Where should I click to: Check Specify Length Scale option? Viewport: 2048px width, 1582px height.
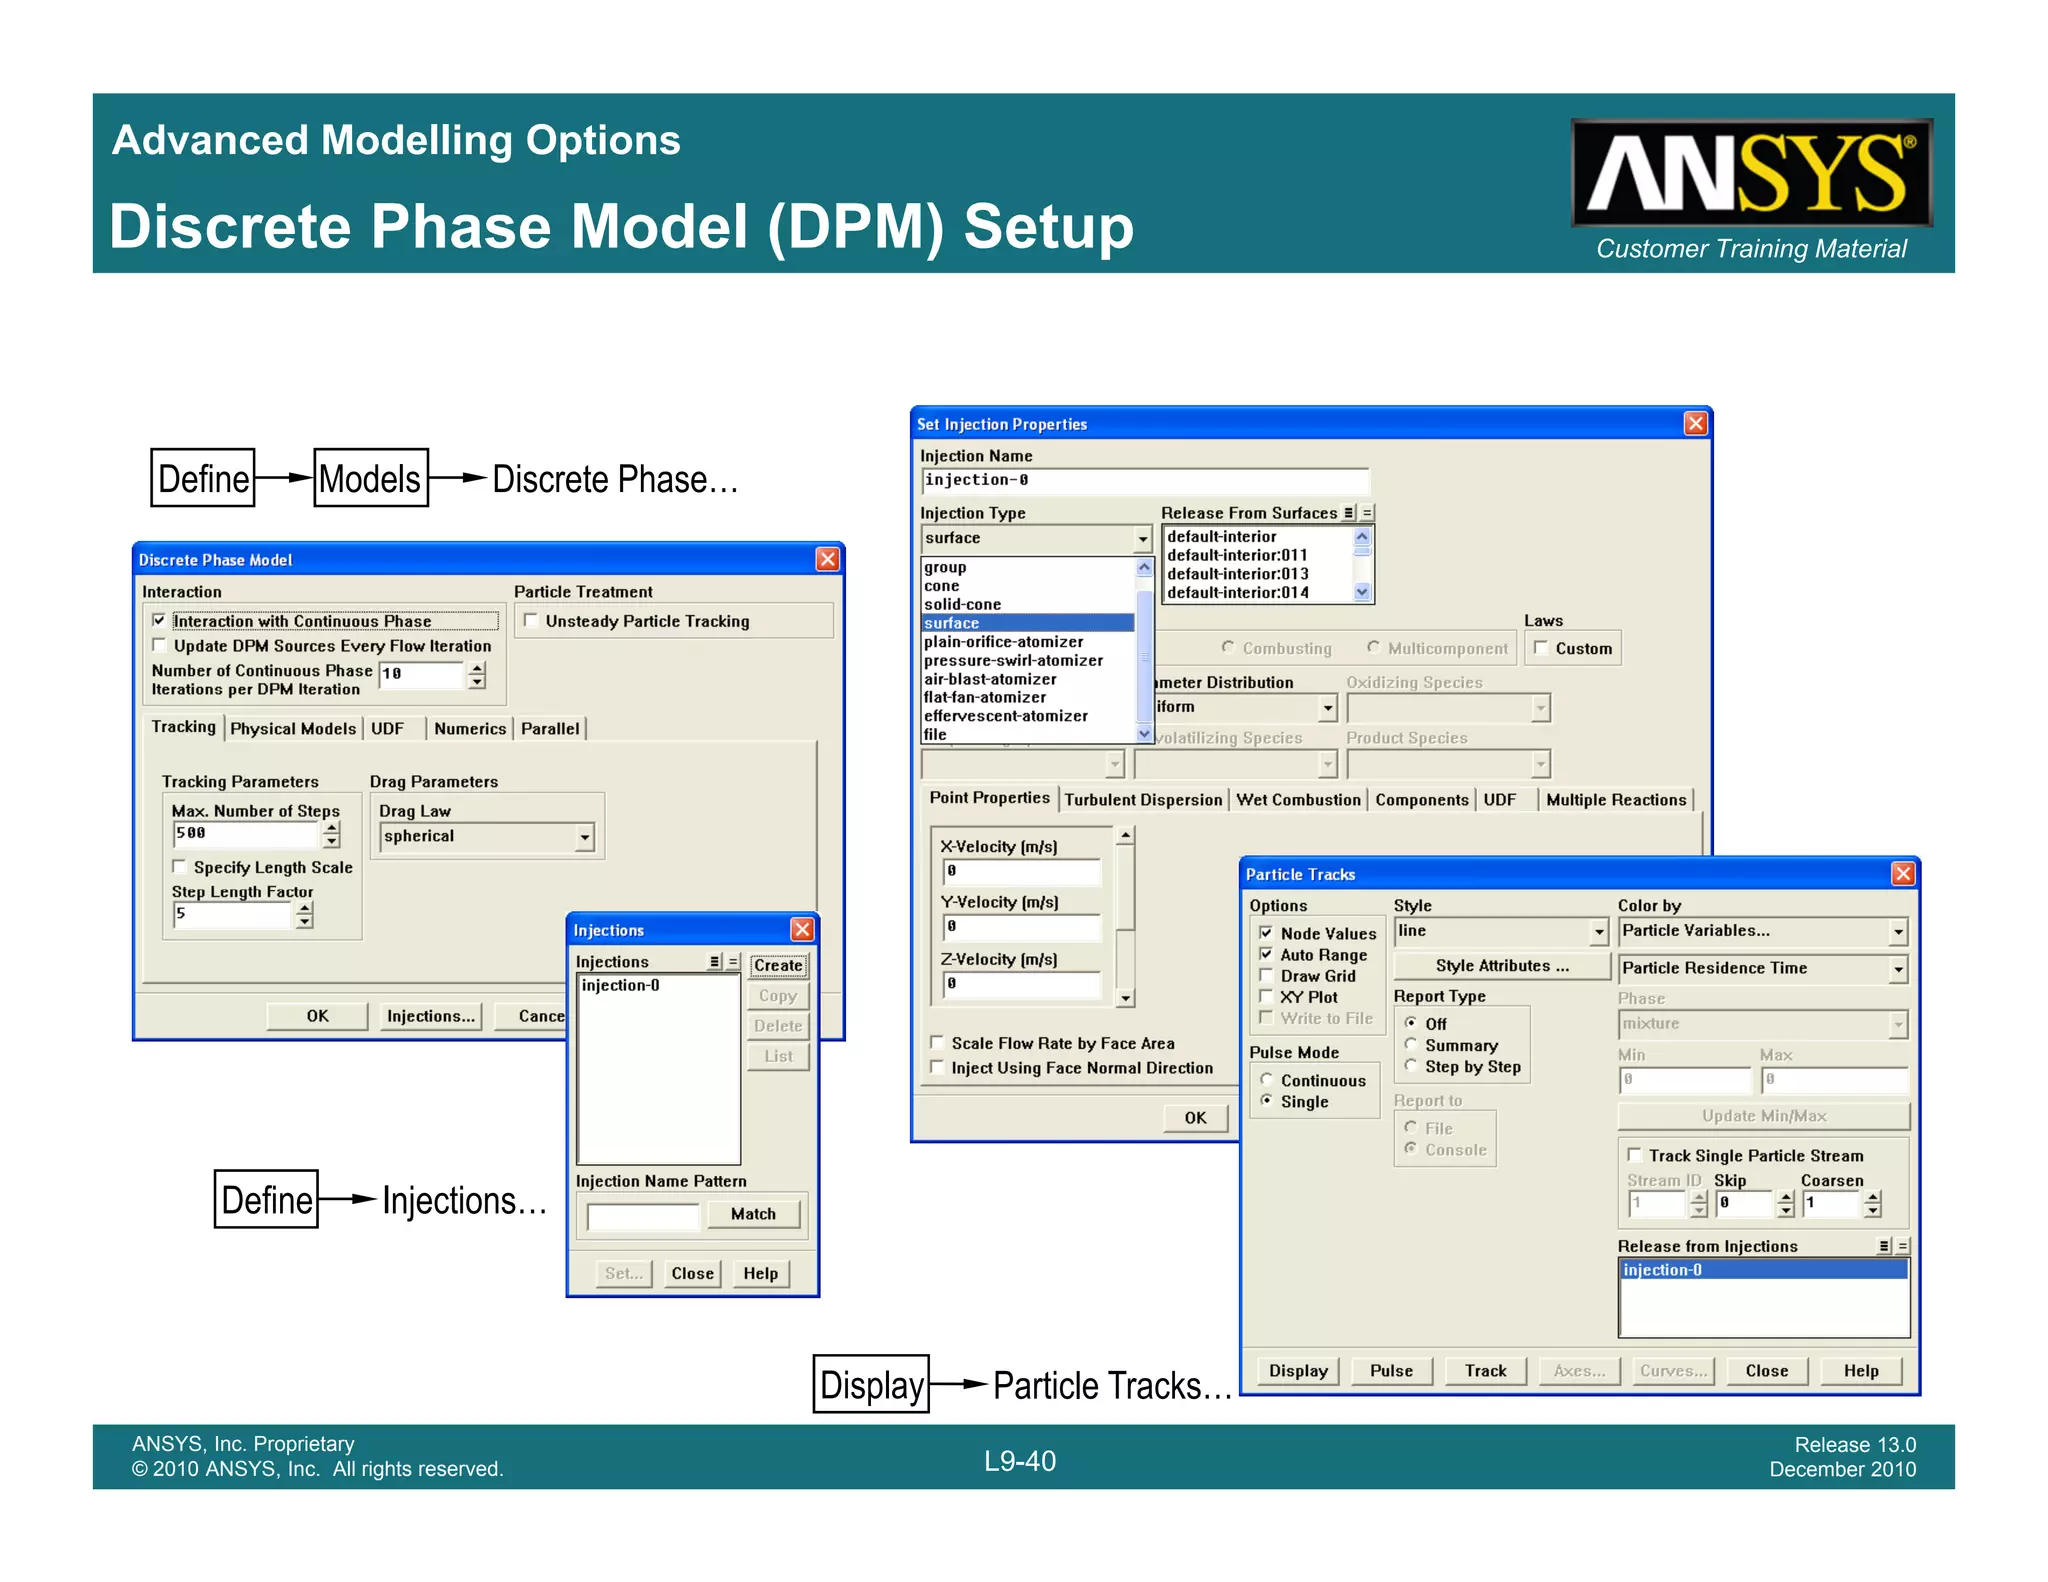tap(179, 866)
